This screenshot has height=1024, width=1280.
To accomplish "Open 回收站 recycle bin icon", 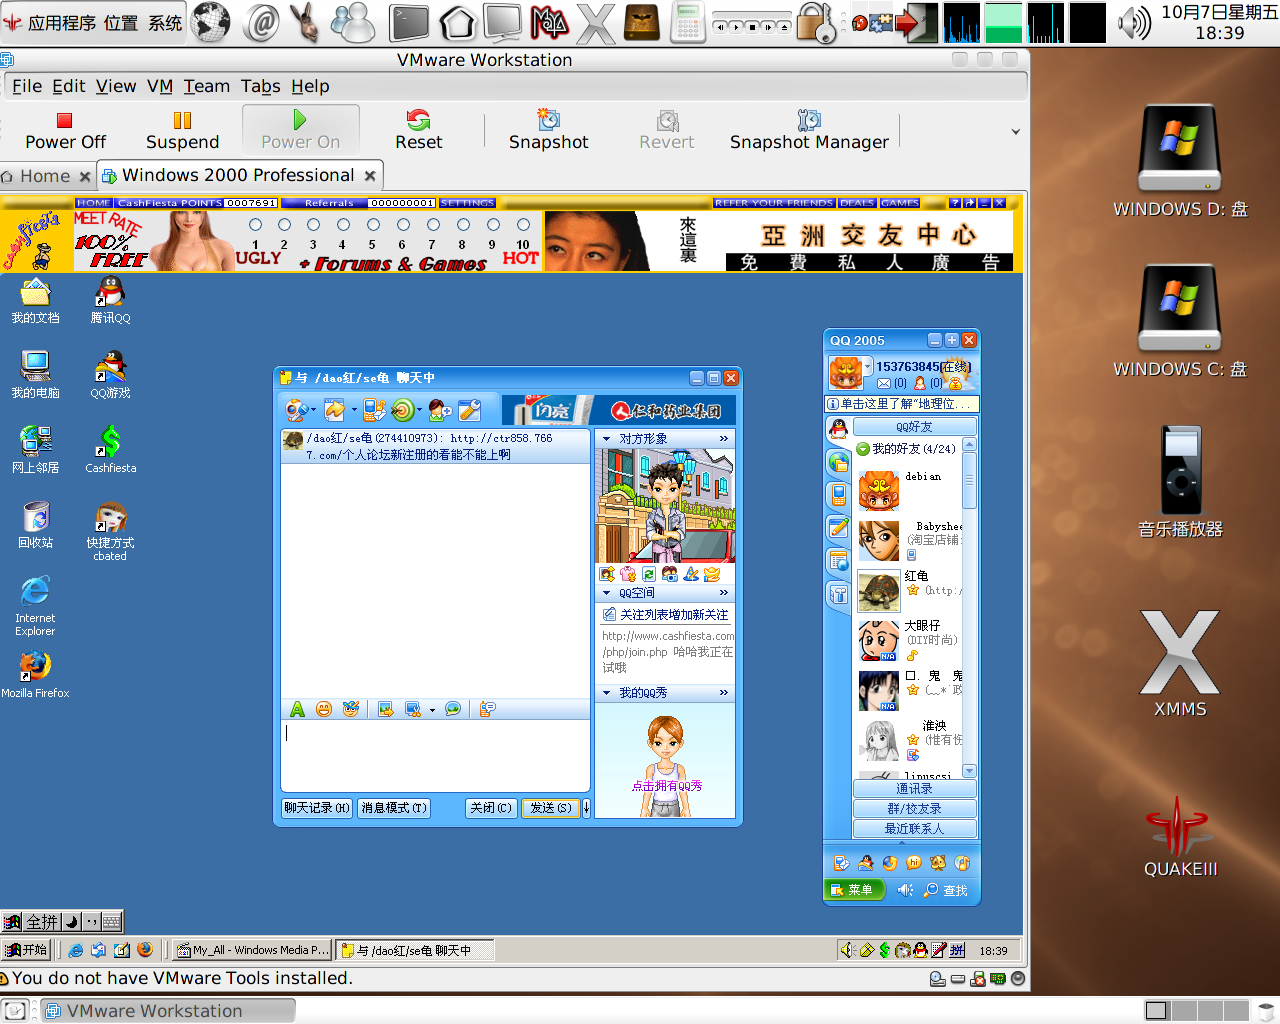I will click(35, 525).
